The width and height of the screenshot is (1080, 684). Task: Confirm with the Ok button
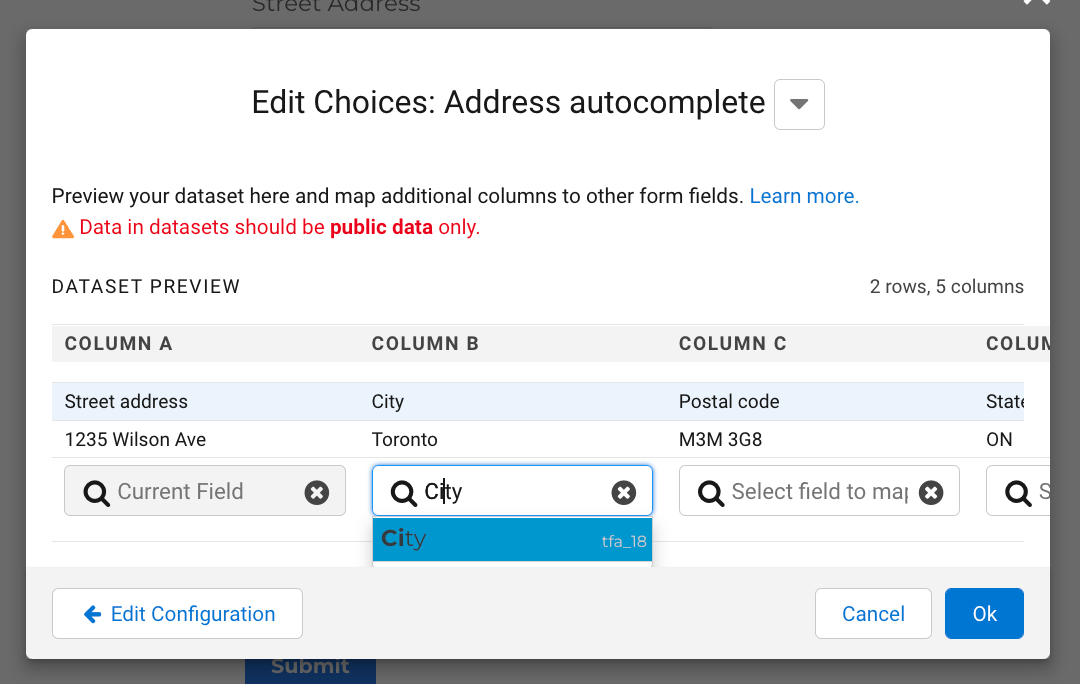click(x=984, y=613)
